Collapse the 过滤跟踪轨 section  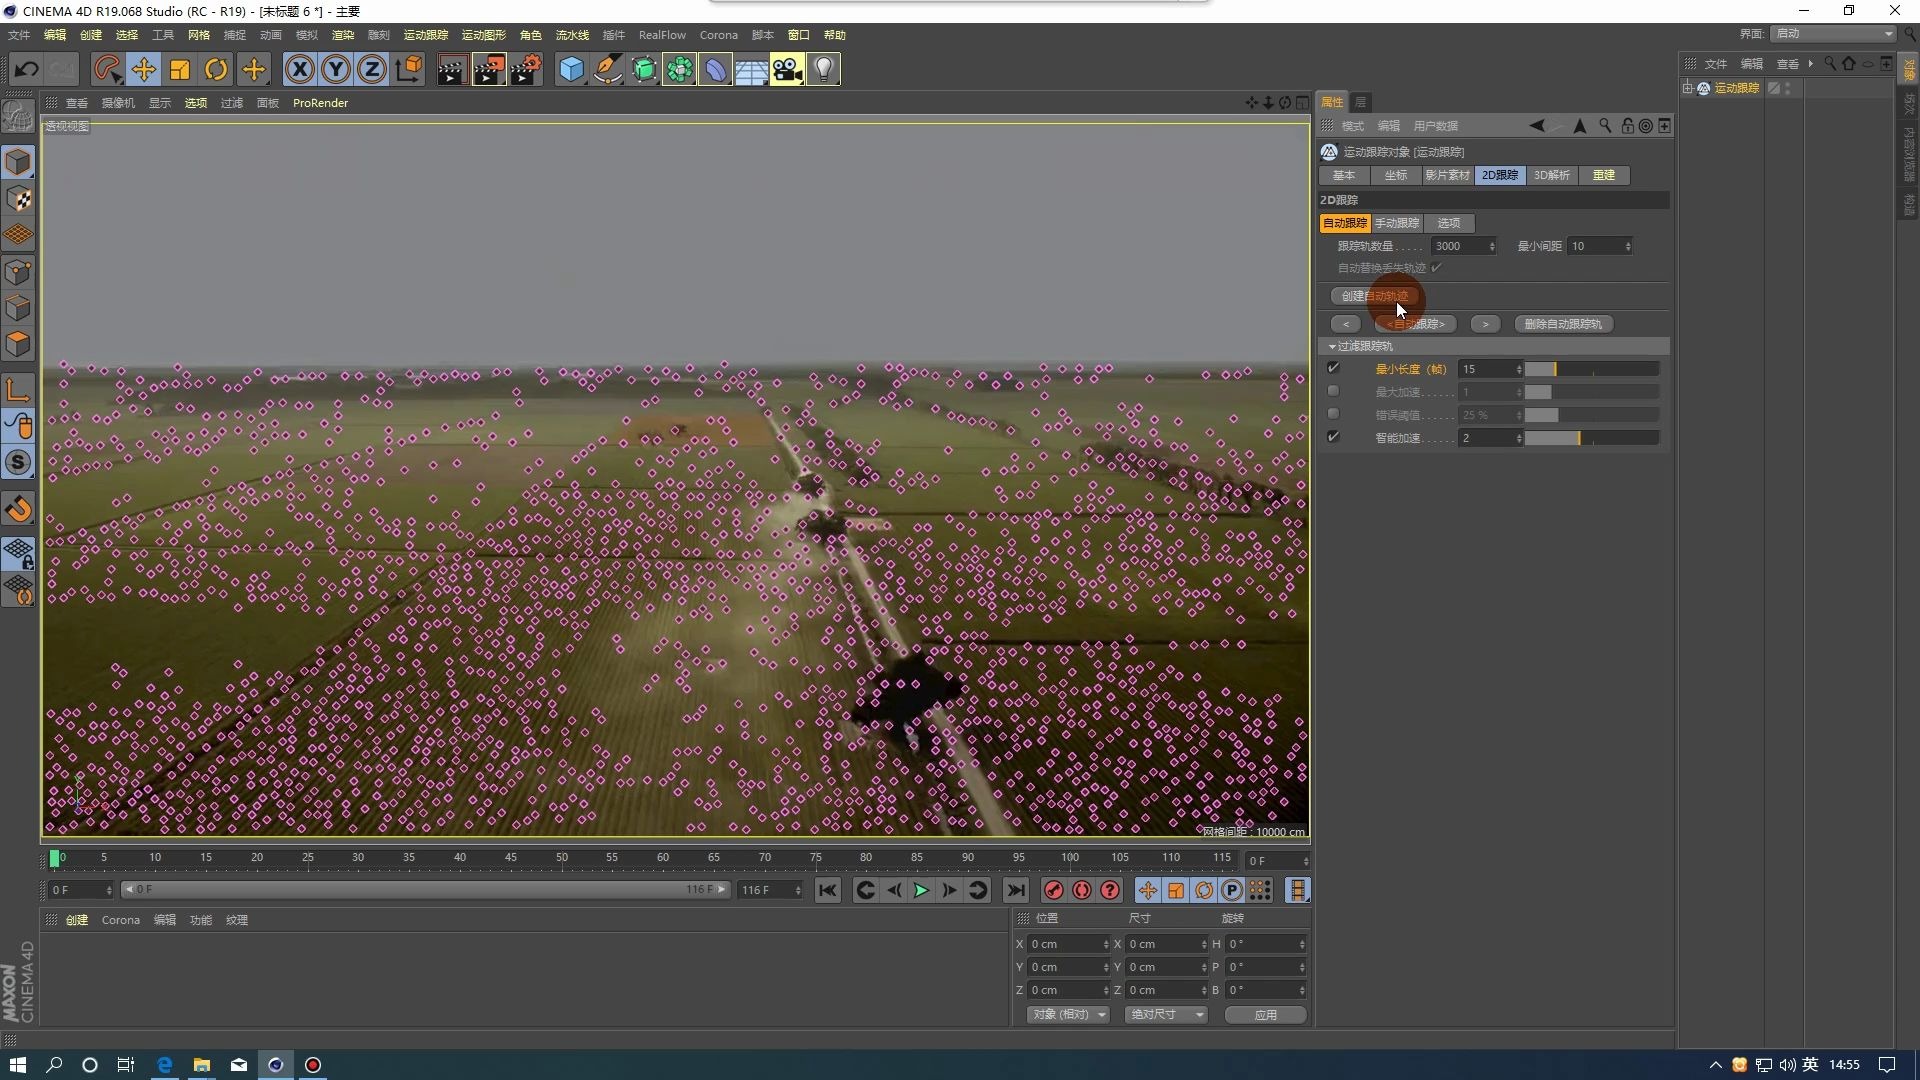[1331, 346]
